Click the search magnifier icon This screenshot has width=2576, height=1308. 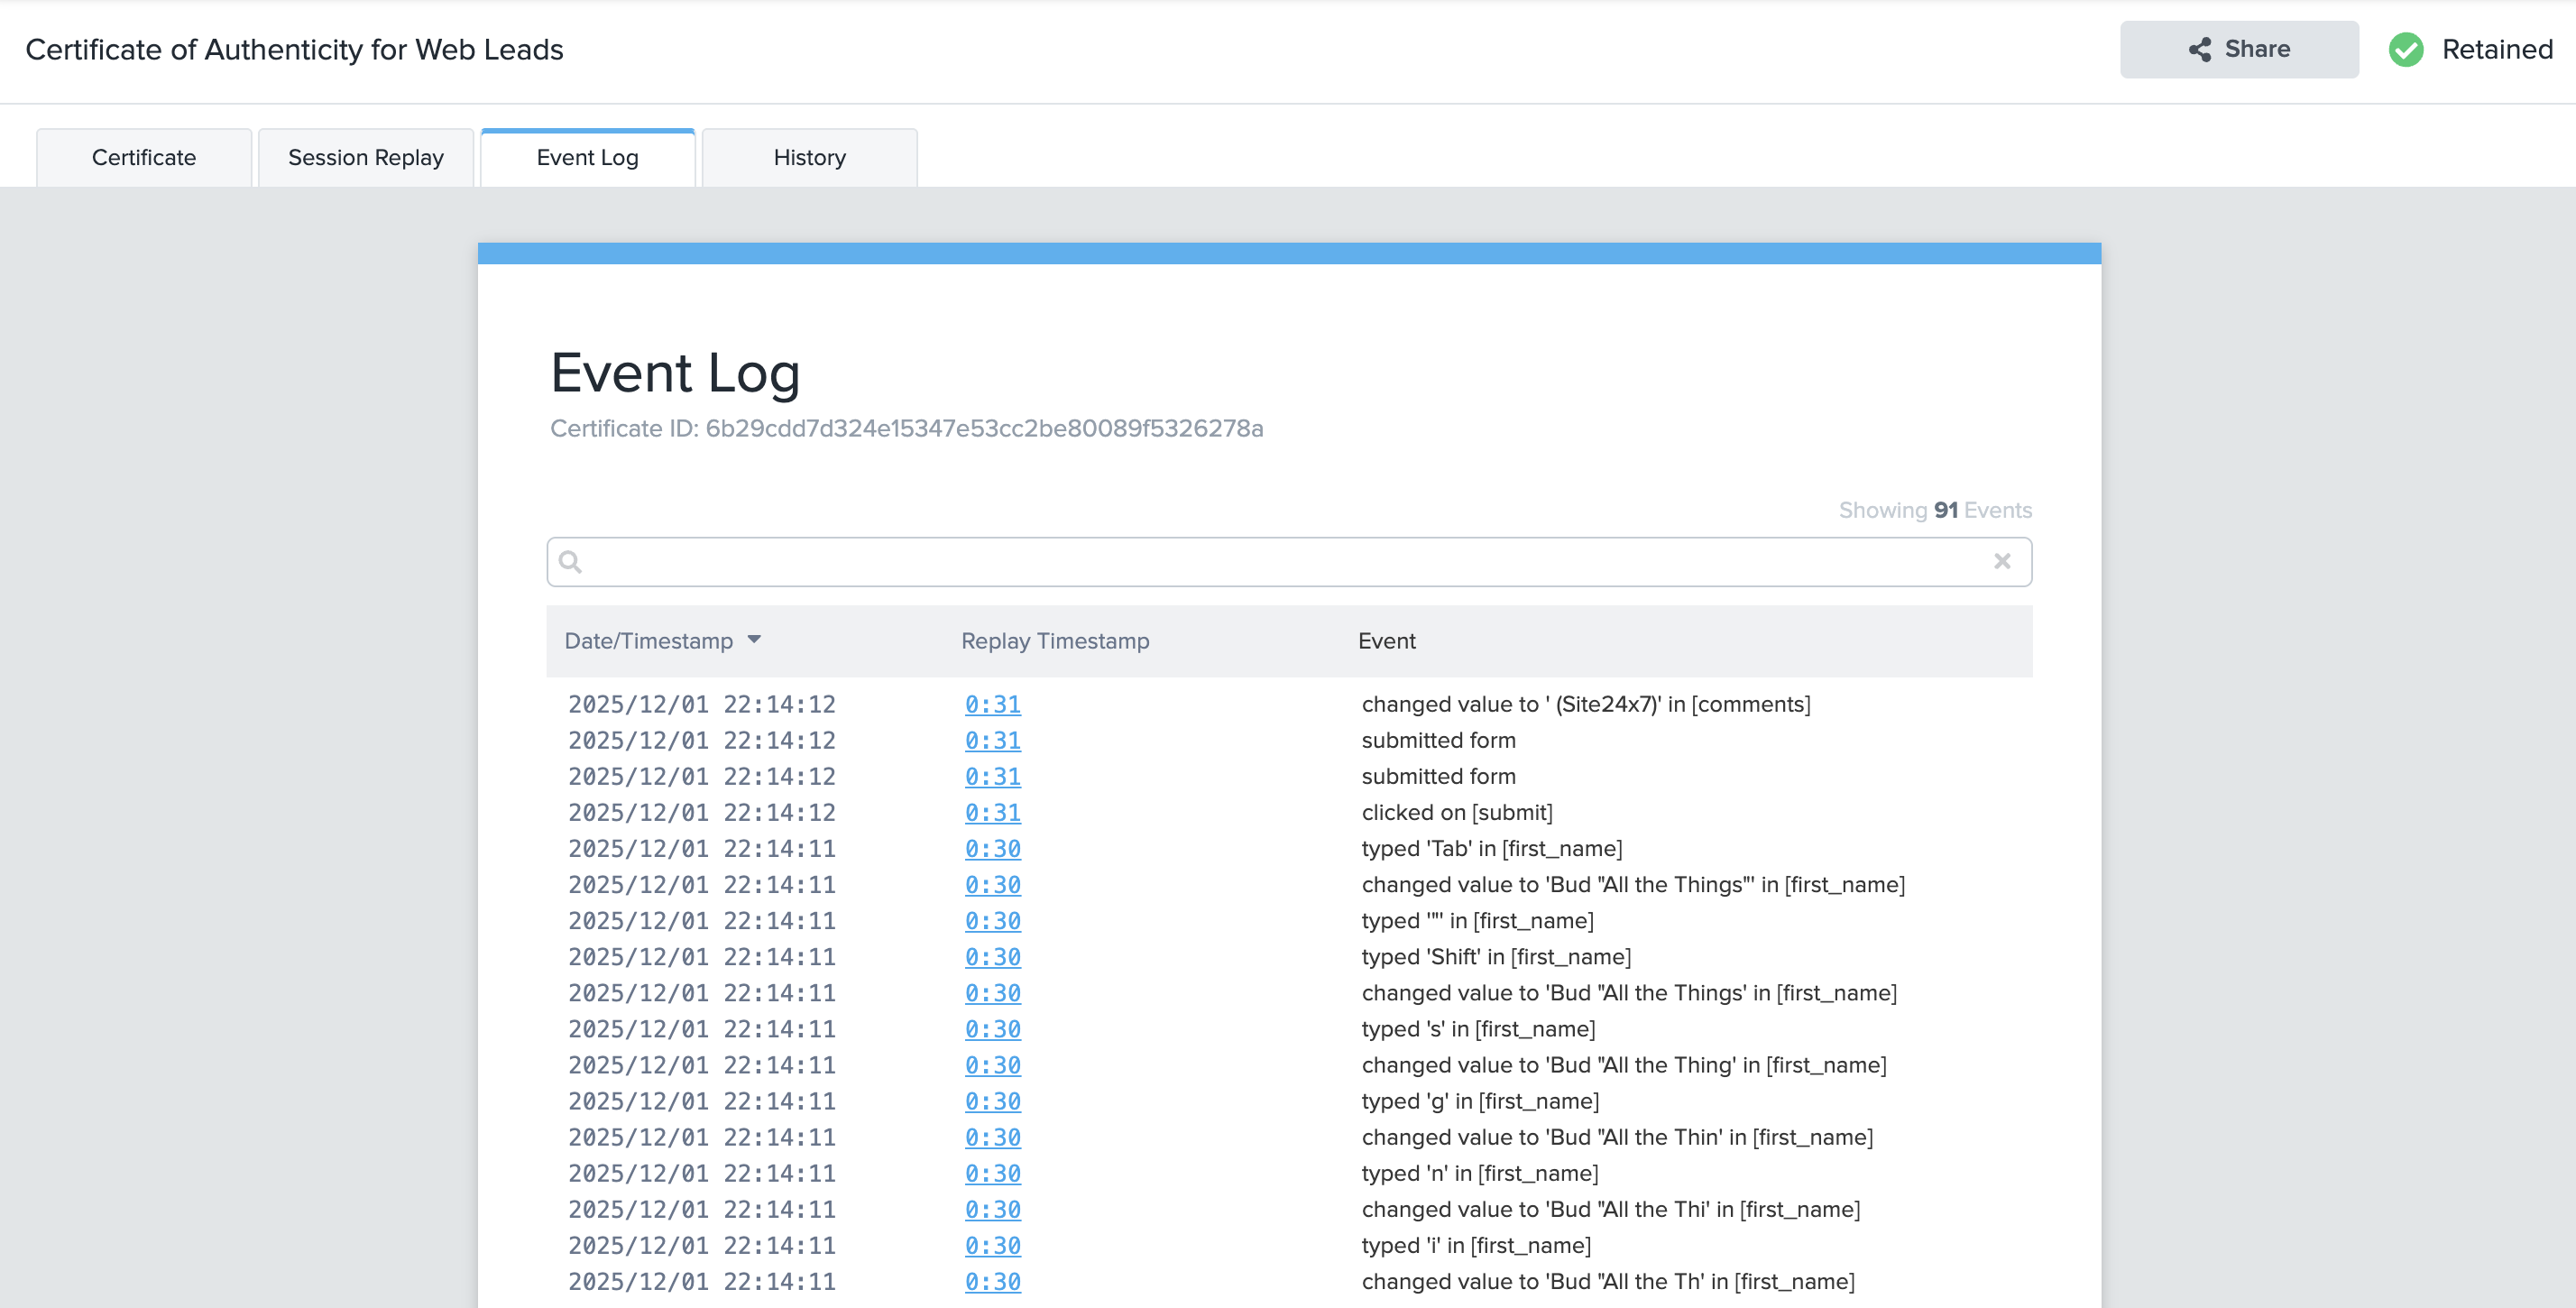point(570,561)
